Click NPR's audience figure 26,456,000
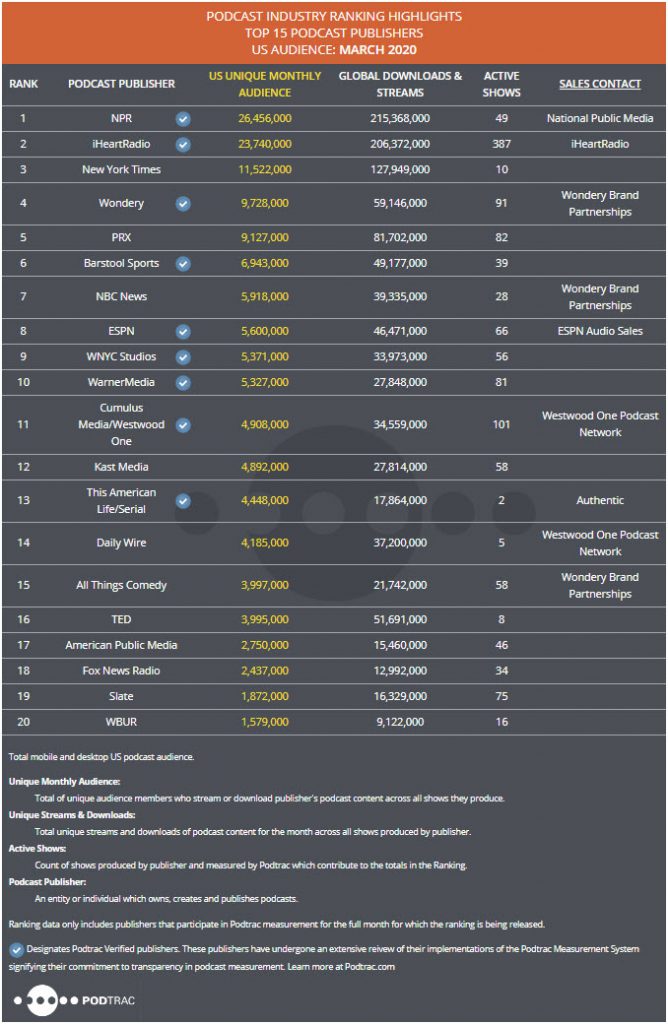 point(264,119)
